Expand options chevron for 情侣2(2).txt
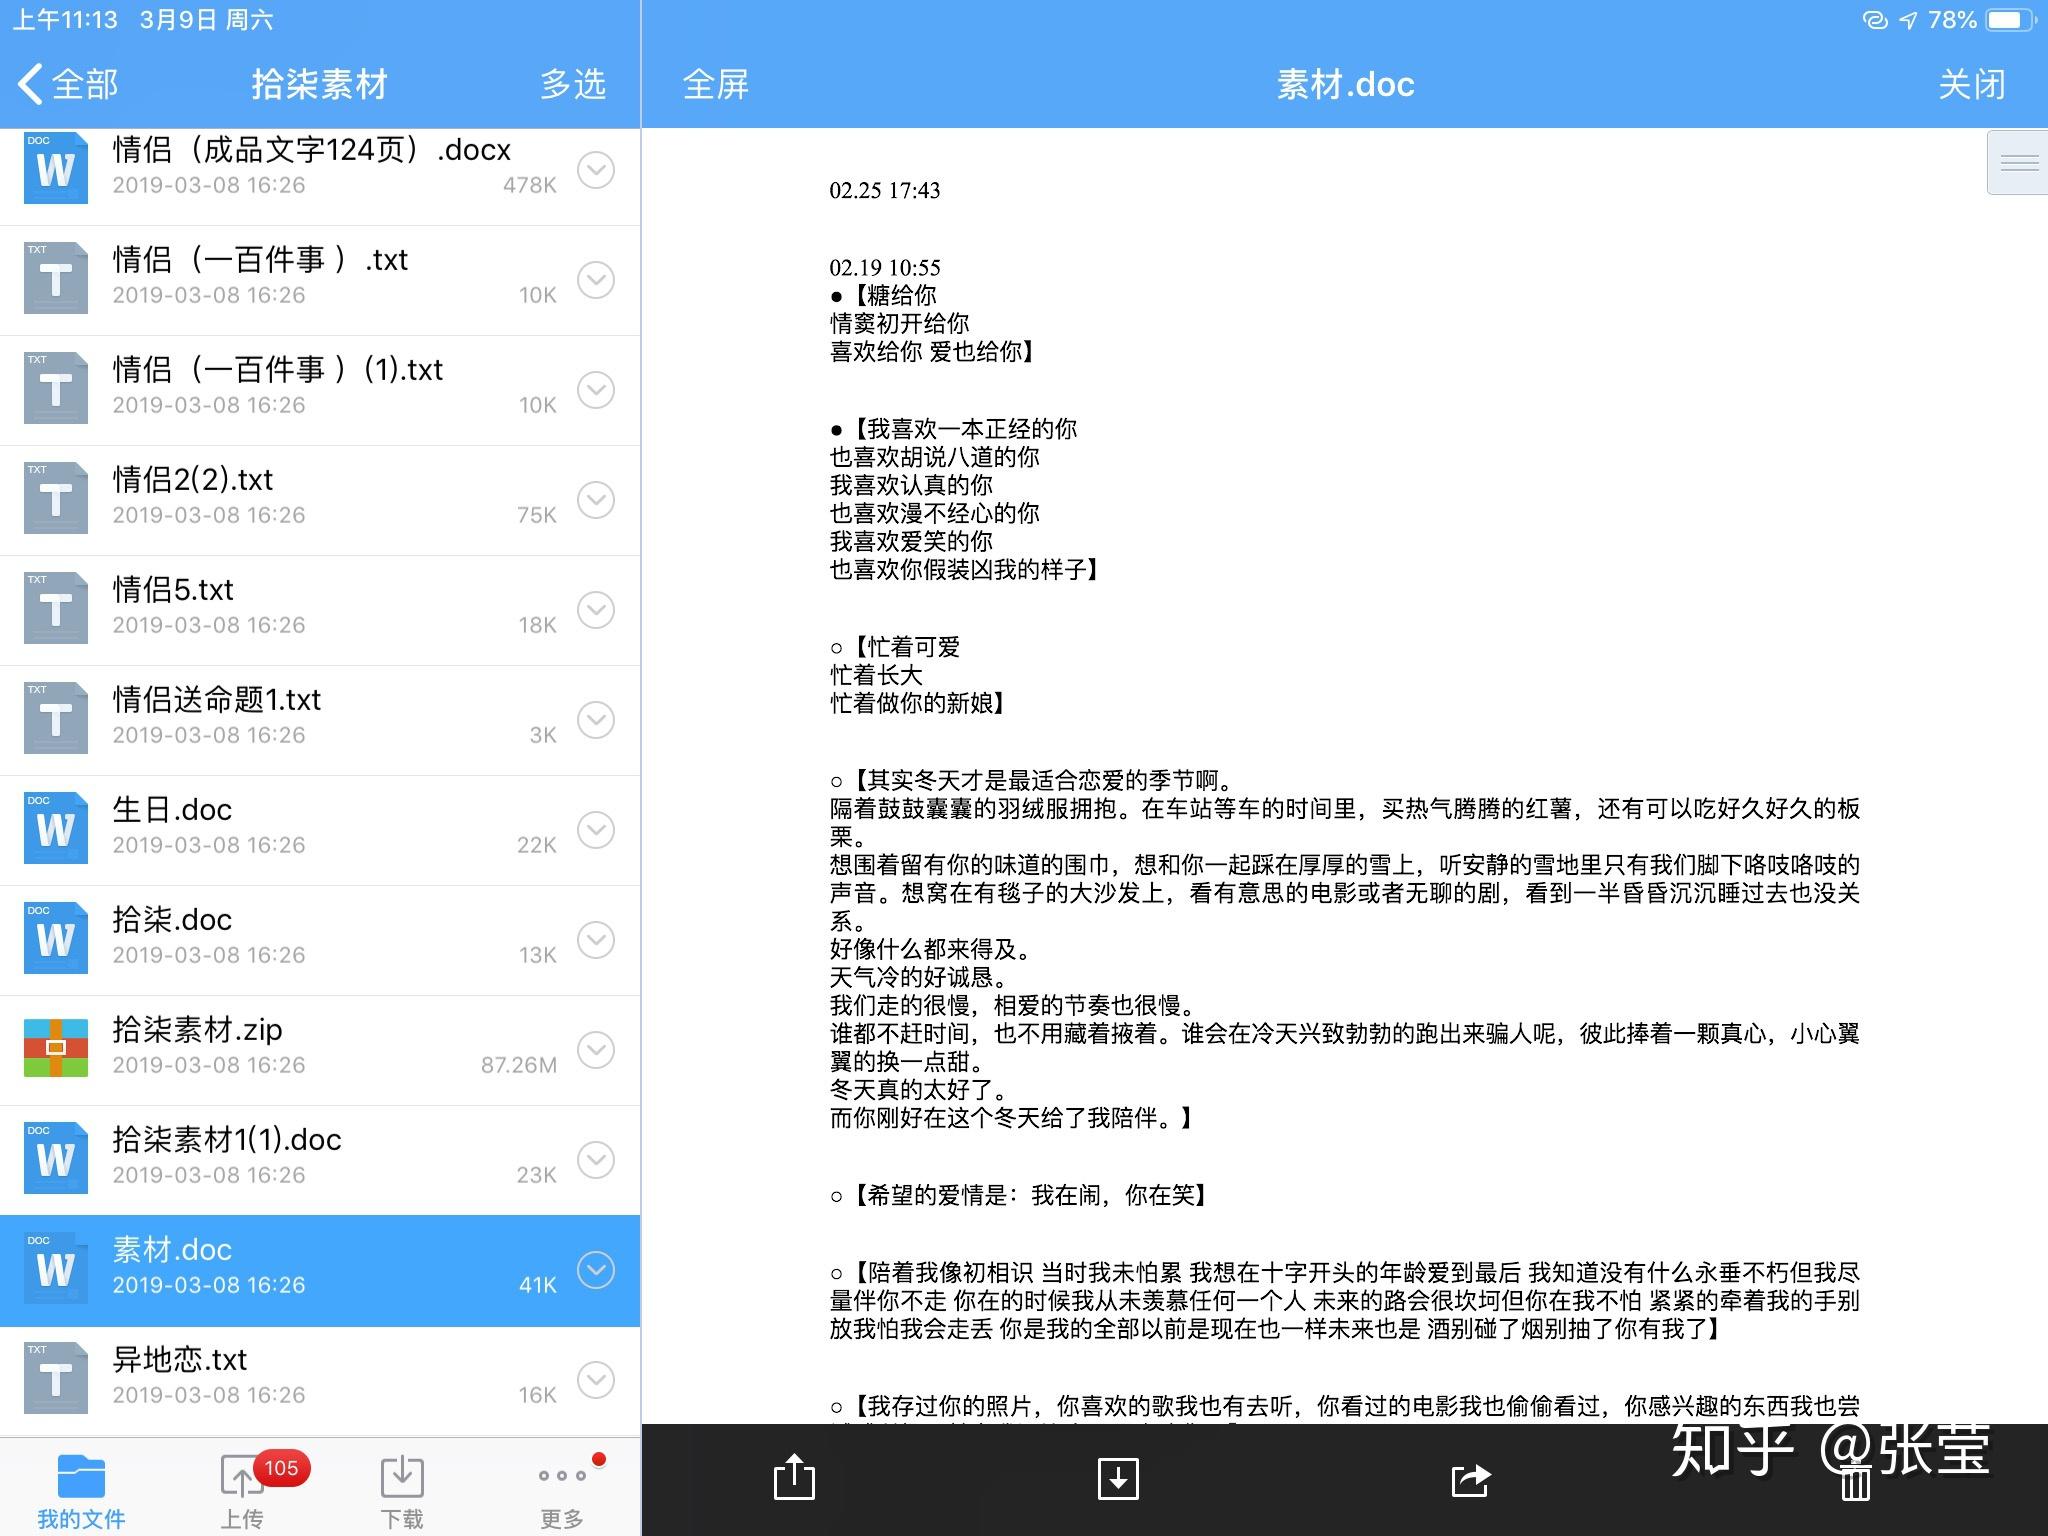The width and height of the screenshot is (2048, 1536). [x=596, y=500]
